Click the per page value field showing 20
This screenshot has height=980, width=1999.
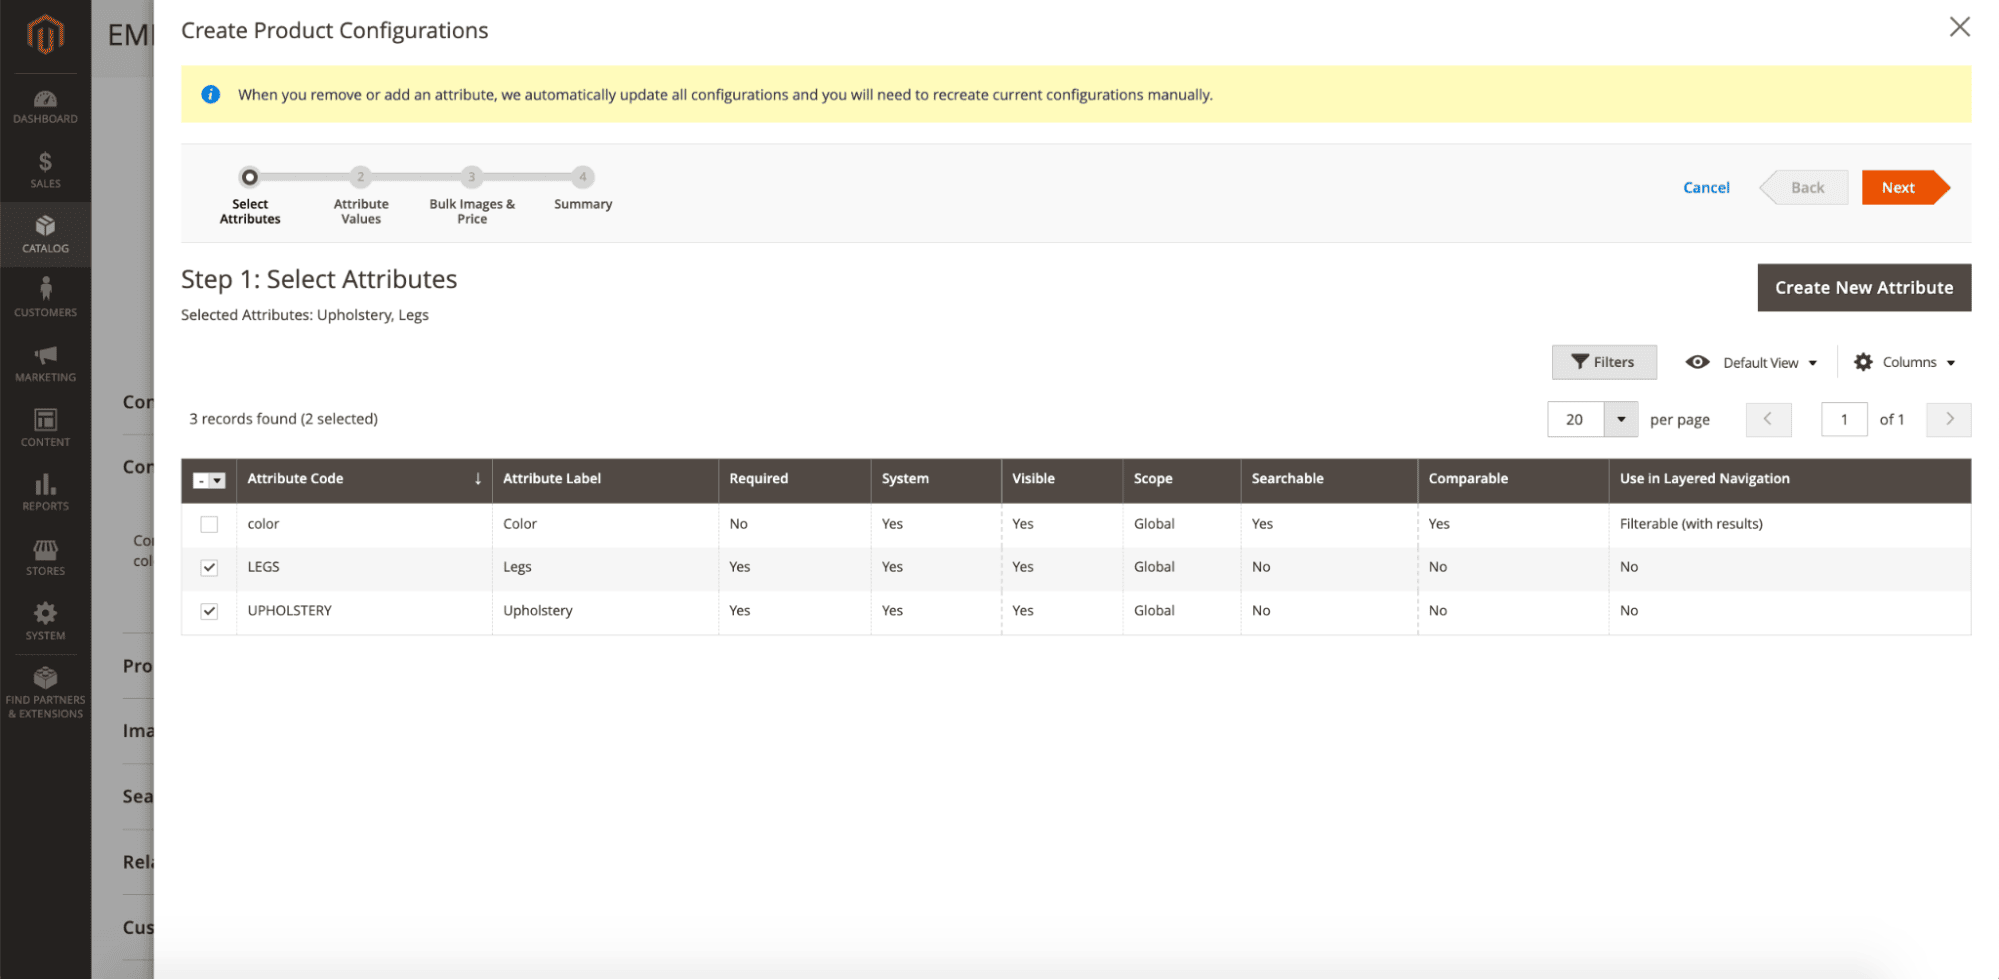click(1576, 419)
